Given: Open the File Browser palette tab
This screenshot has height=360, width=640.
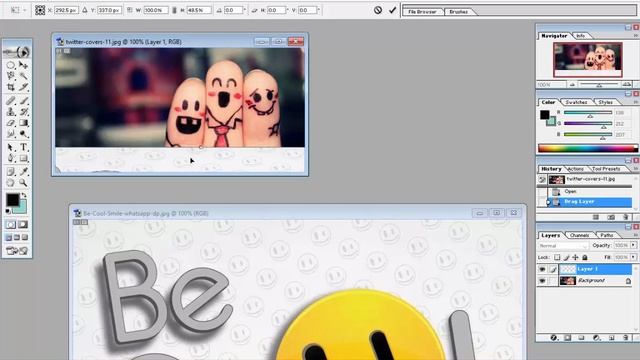Looking at the screenshot, I should click(422, 12).
